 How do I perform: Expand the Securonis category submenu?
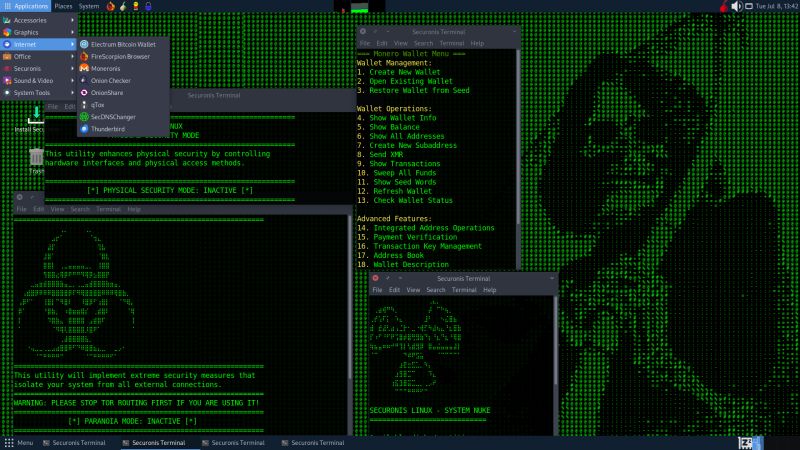click(x=39, y=68)
